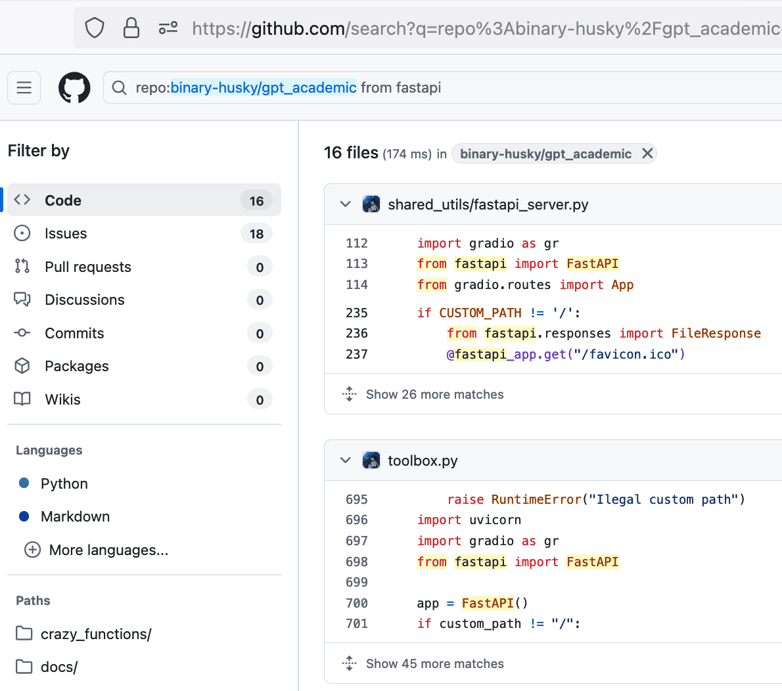Click the padlock site security icon
782x691 pixels.
point(131,28)
